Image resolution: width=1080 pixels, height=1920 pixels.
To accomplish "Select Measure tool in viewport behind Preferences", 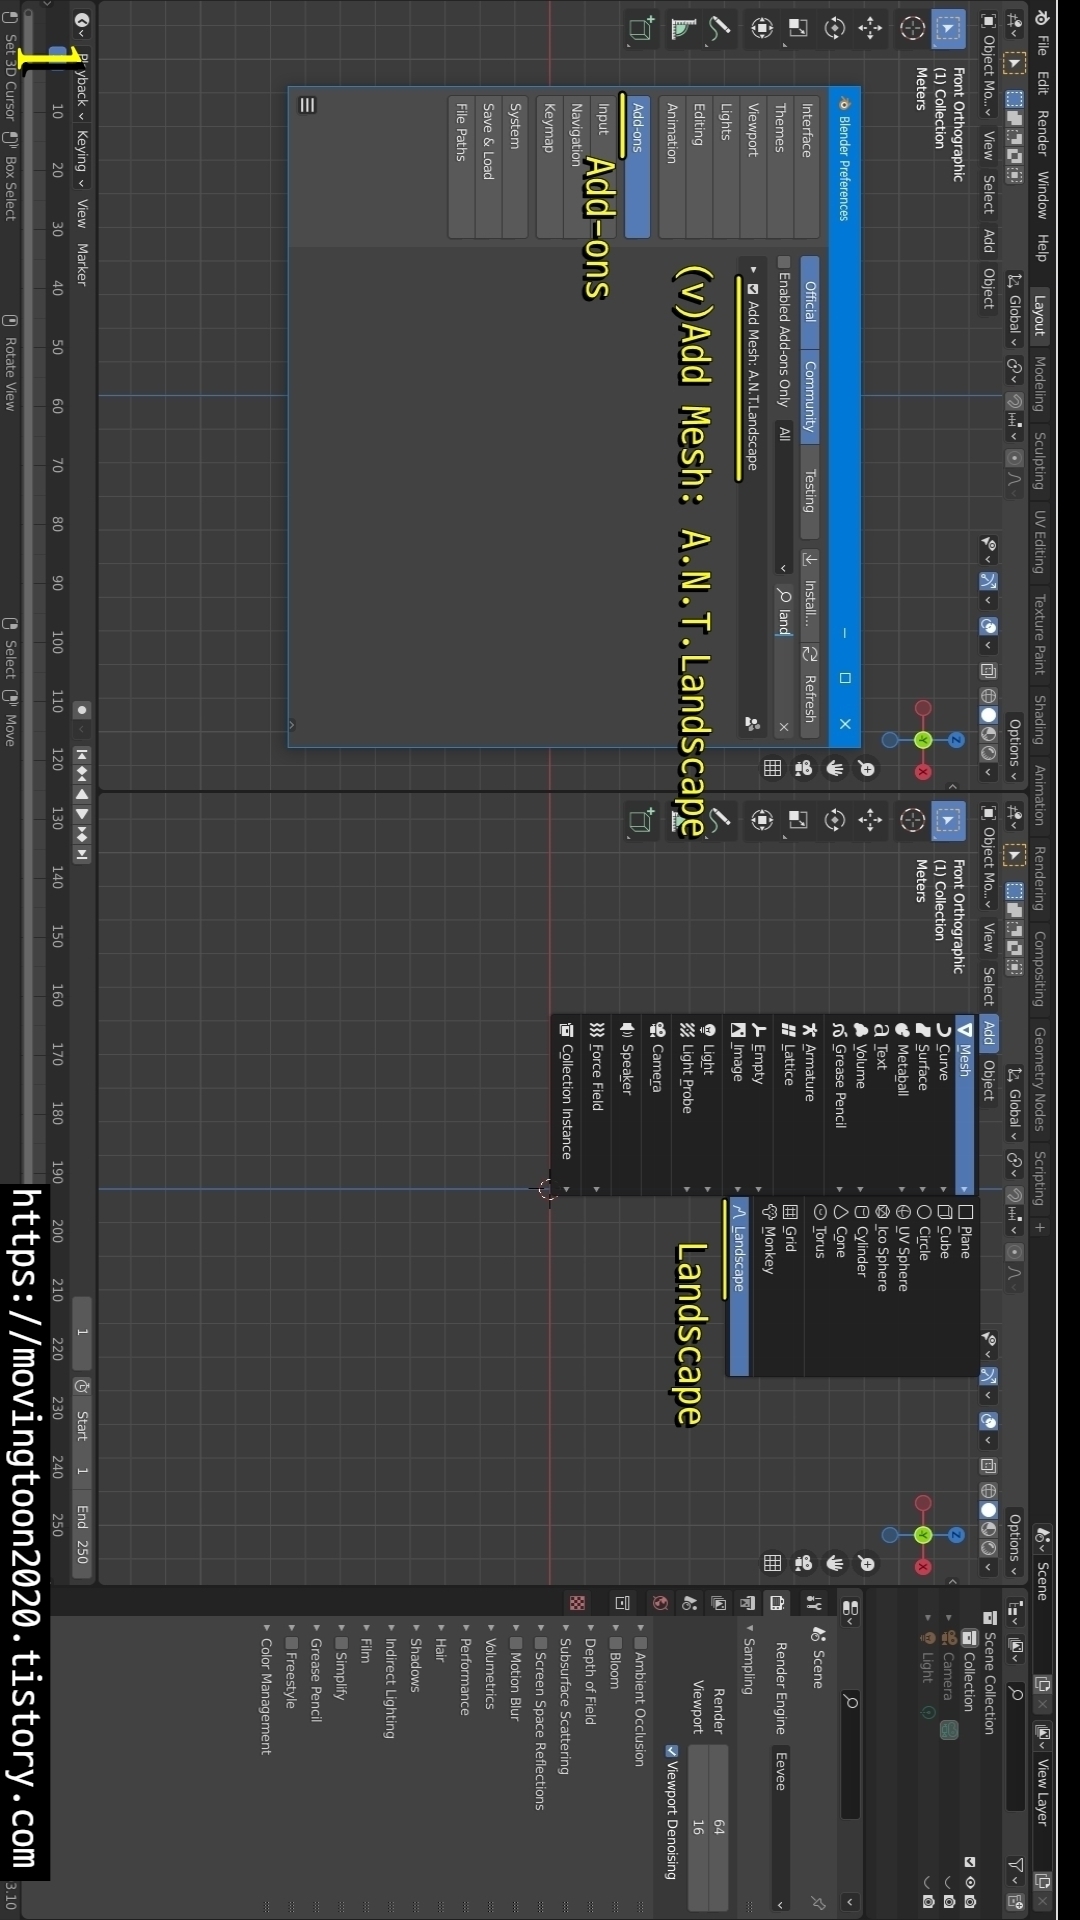I will click(683, 29).
